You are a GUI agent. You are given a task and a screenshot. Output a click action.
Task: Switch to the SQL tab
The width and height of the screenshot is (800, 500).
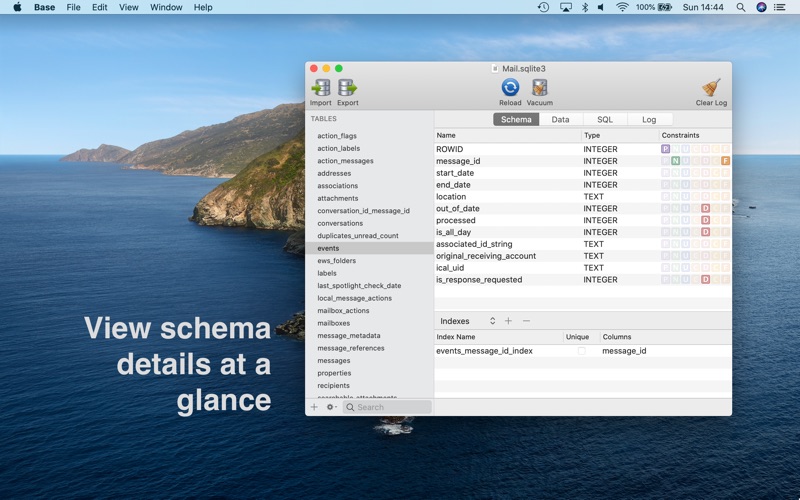tap(605, 119)
